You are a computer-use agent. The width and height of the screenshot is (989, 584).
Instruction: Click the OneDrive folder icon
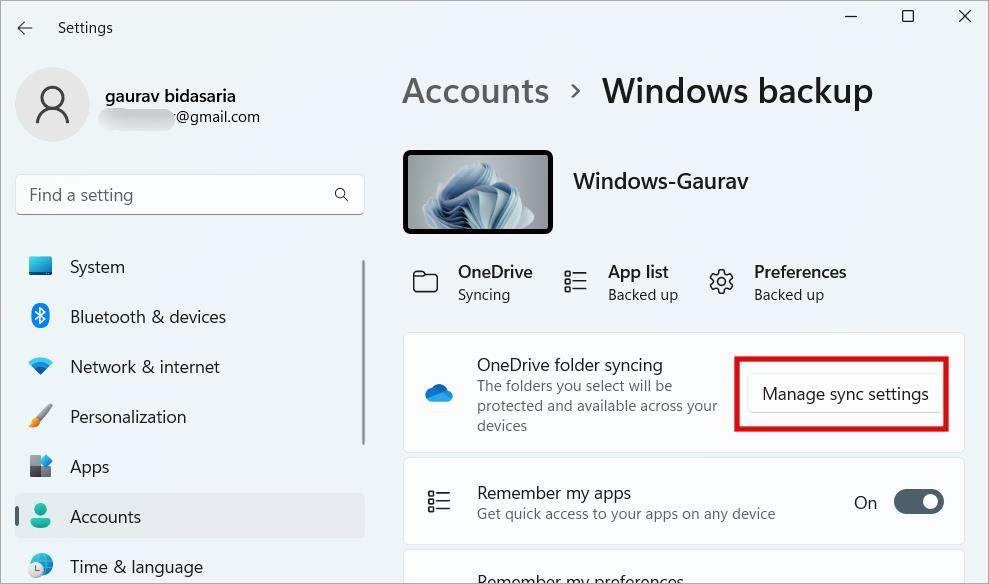click(x=425, y=282)
